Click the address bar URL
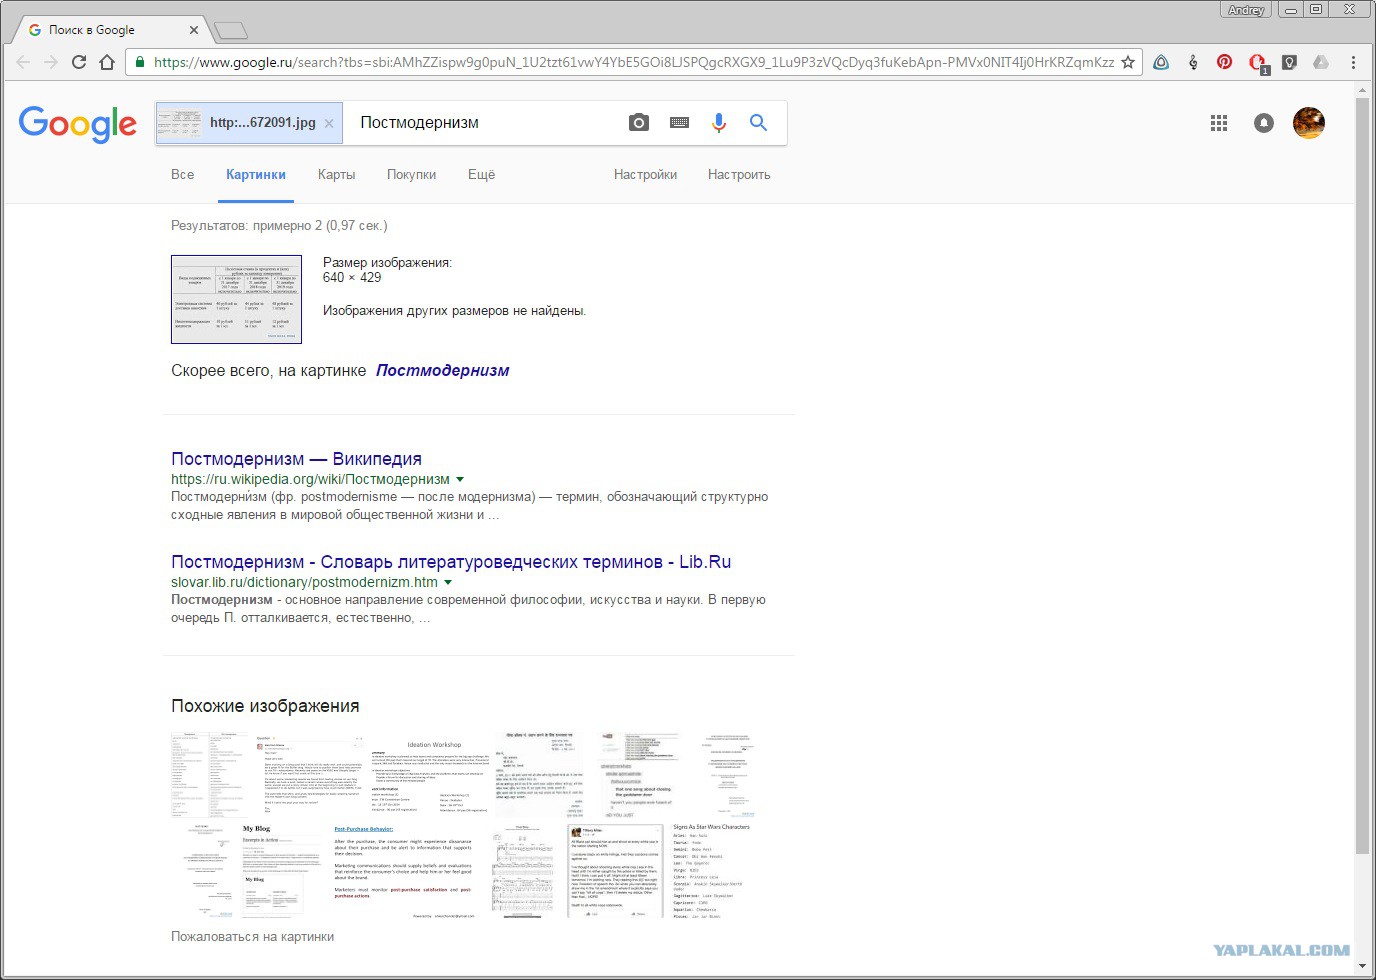Image resolution: width=1376 pixels, height=980 pixels. click(634, 62)
